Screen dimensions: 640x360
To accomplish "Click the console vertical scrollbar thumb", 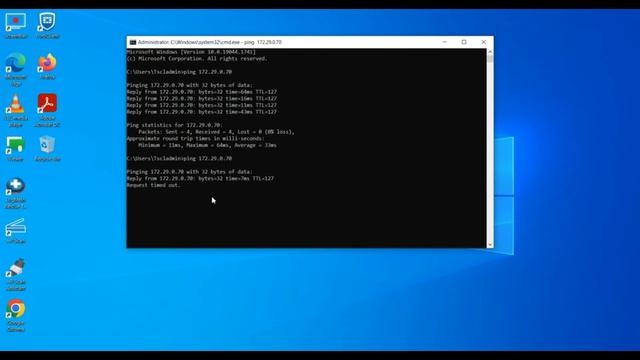I will [x=490, y=59].
